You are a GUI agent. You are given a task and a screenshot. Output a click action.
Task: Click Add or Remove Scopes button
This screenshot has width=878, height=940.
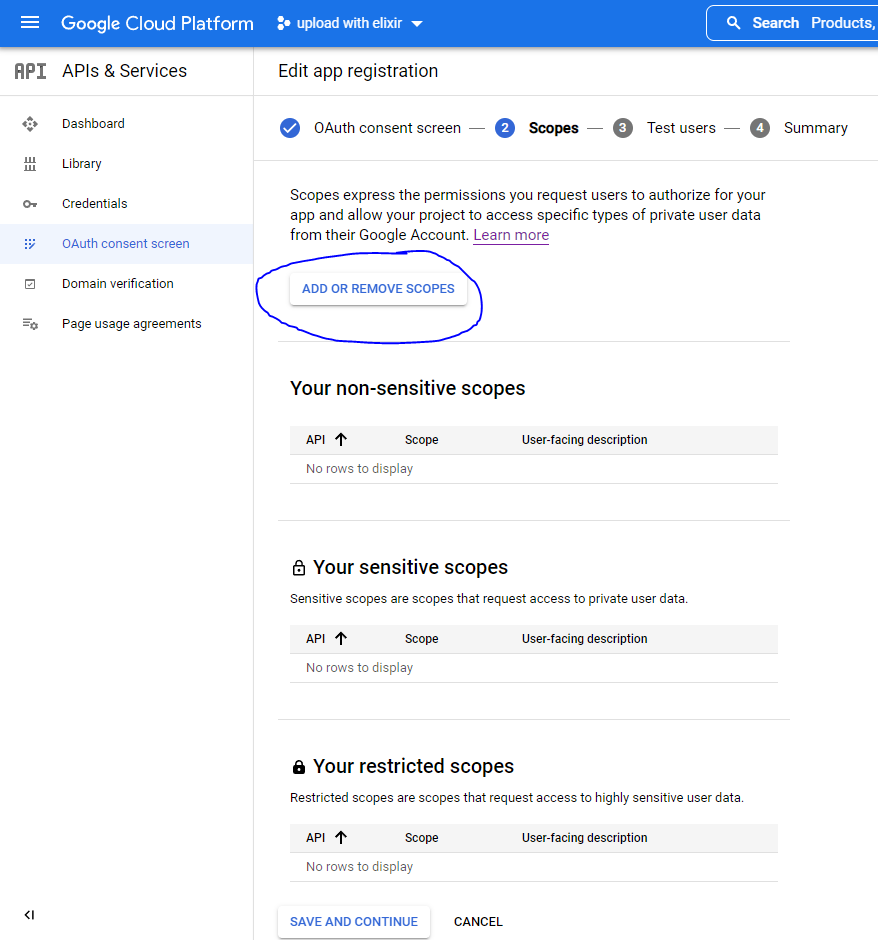coord(378,289)
